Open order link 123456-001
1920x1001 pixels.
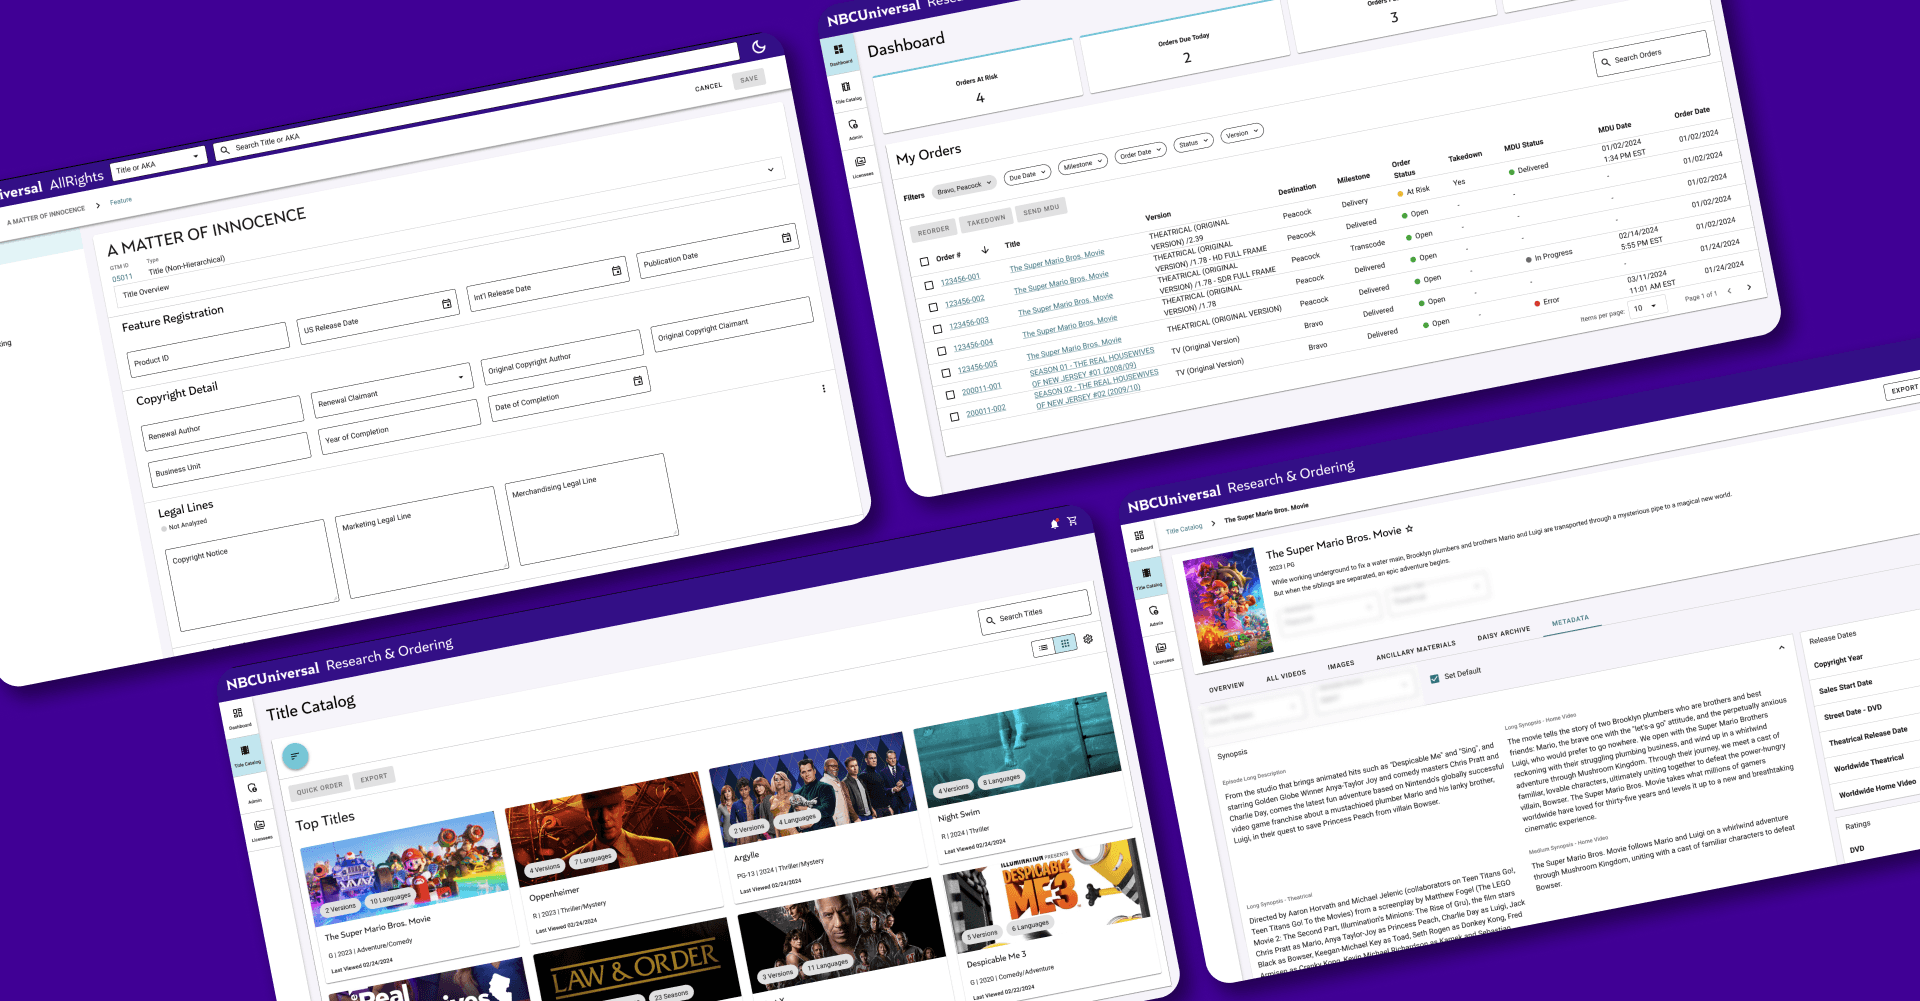click(x=960, y=280)
